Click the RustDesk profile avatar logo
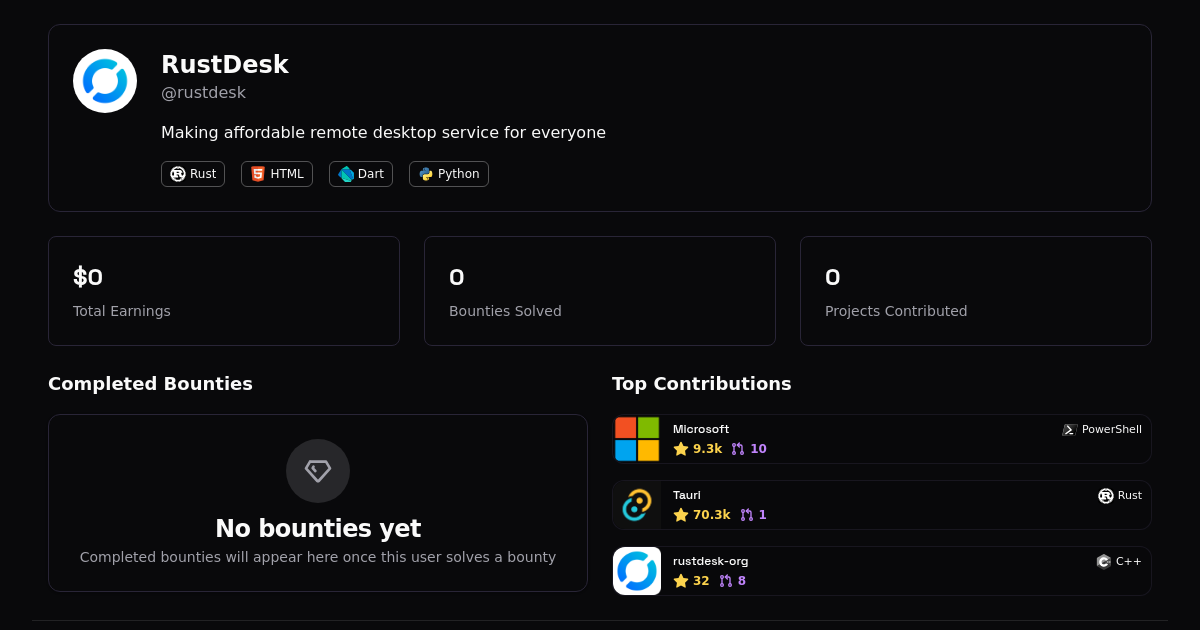Viewport: 1200px width, 630px height. point(104,80)
